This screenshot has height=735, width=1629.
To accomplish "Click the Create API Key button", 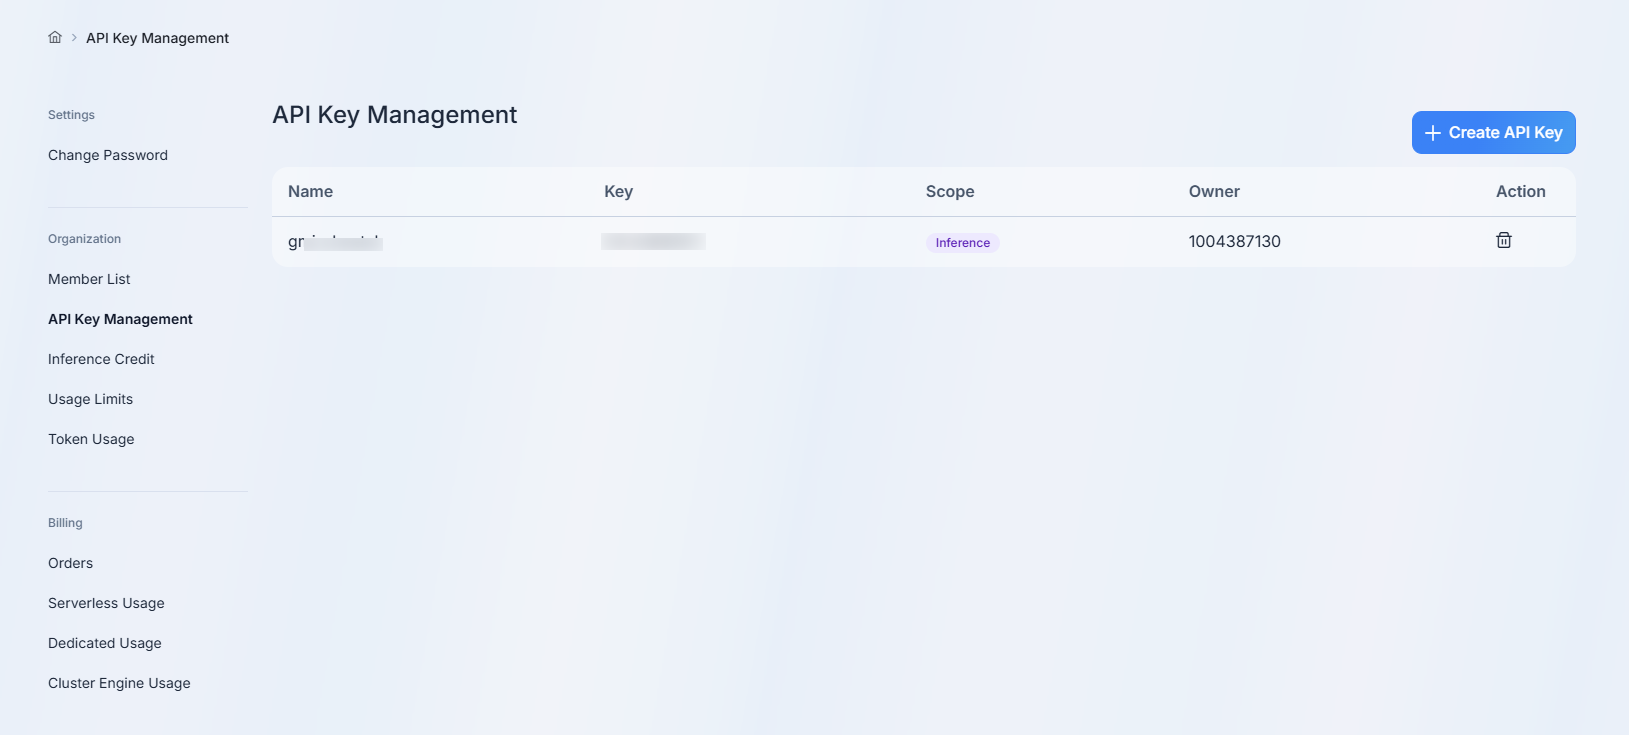I will click(x=1493, y=133).
